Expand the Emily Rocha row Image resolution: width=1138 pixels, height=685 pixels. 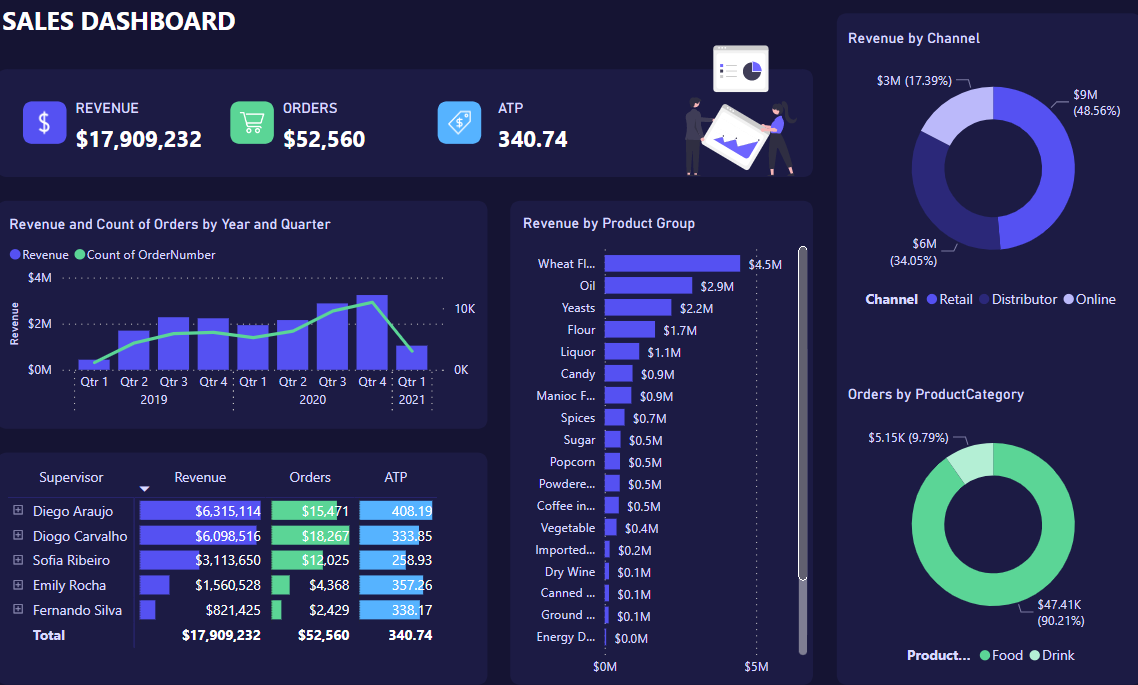18,585
